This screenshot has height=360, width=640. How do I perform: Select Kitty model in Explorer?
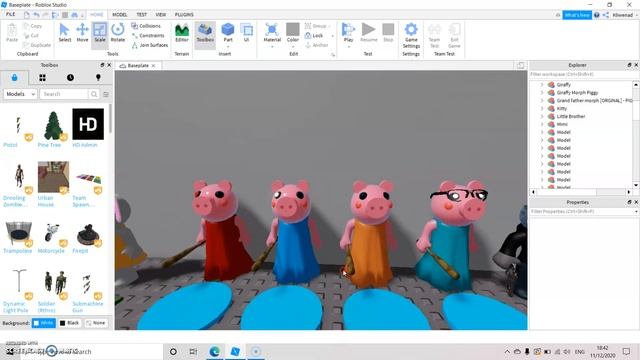pos(562,109)
